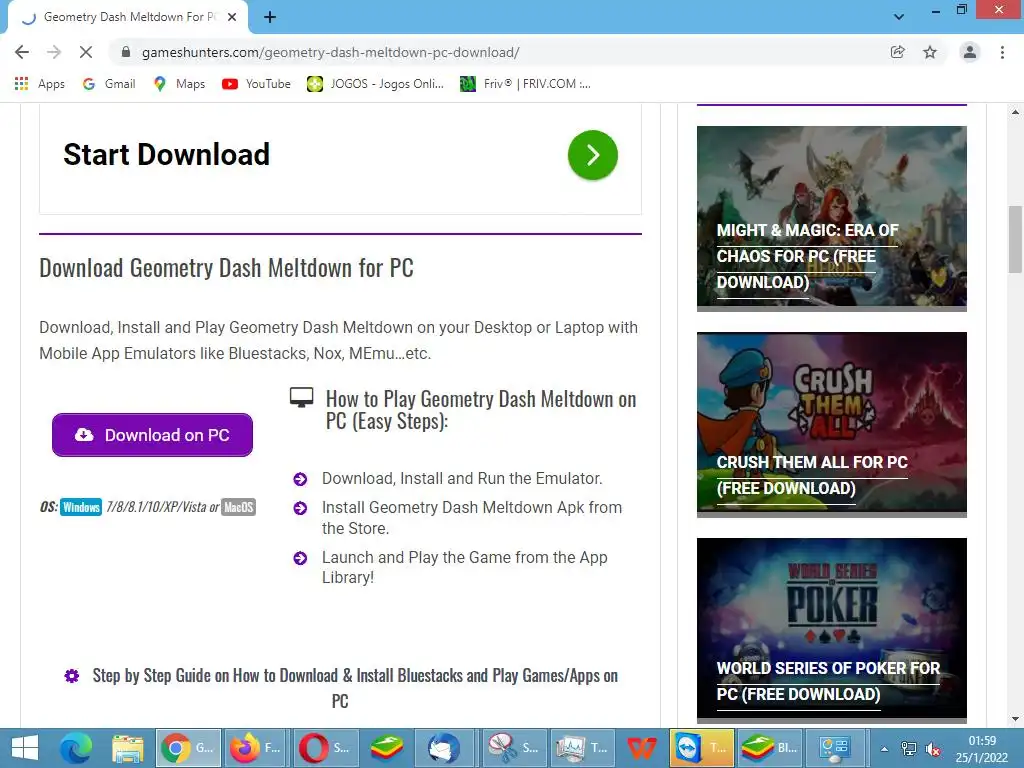Image resolution: width=1024 pixels, height=768 pixels.
Task: Stop page loading with the X button
Action: [x=86, y=52]
